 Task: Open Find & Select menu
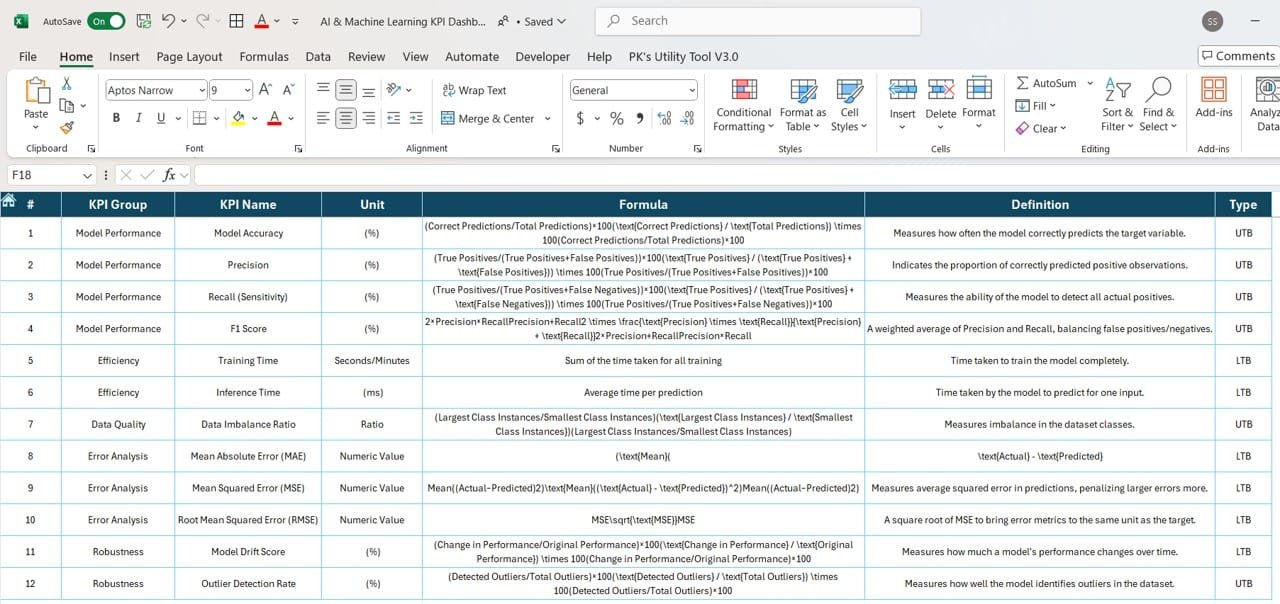tap(1159, 105)
